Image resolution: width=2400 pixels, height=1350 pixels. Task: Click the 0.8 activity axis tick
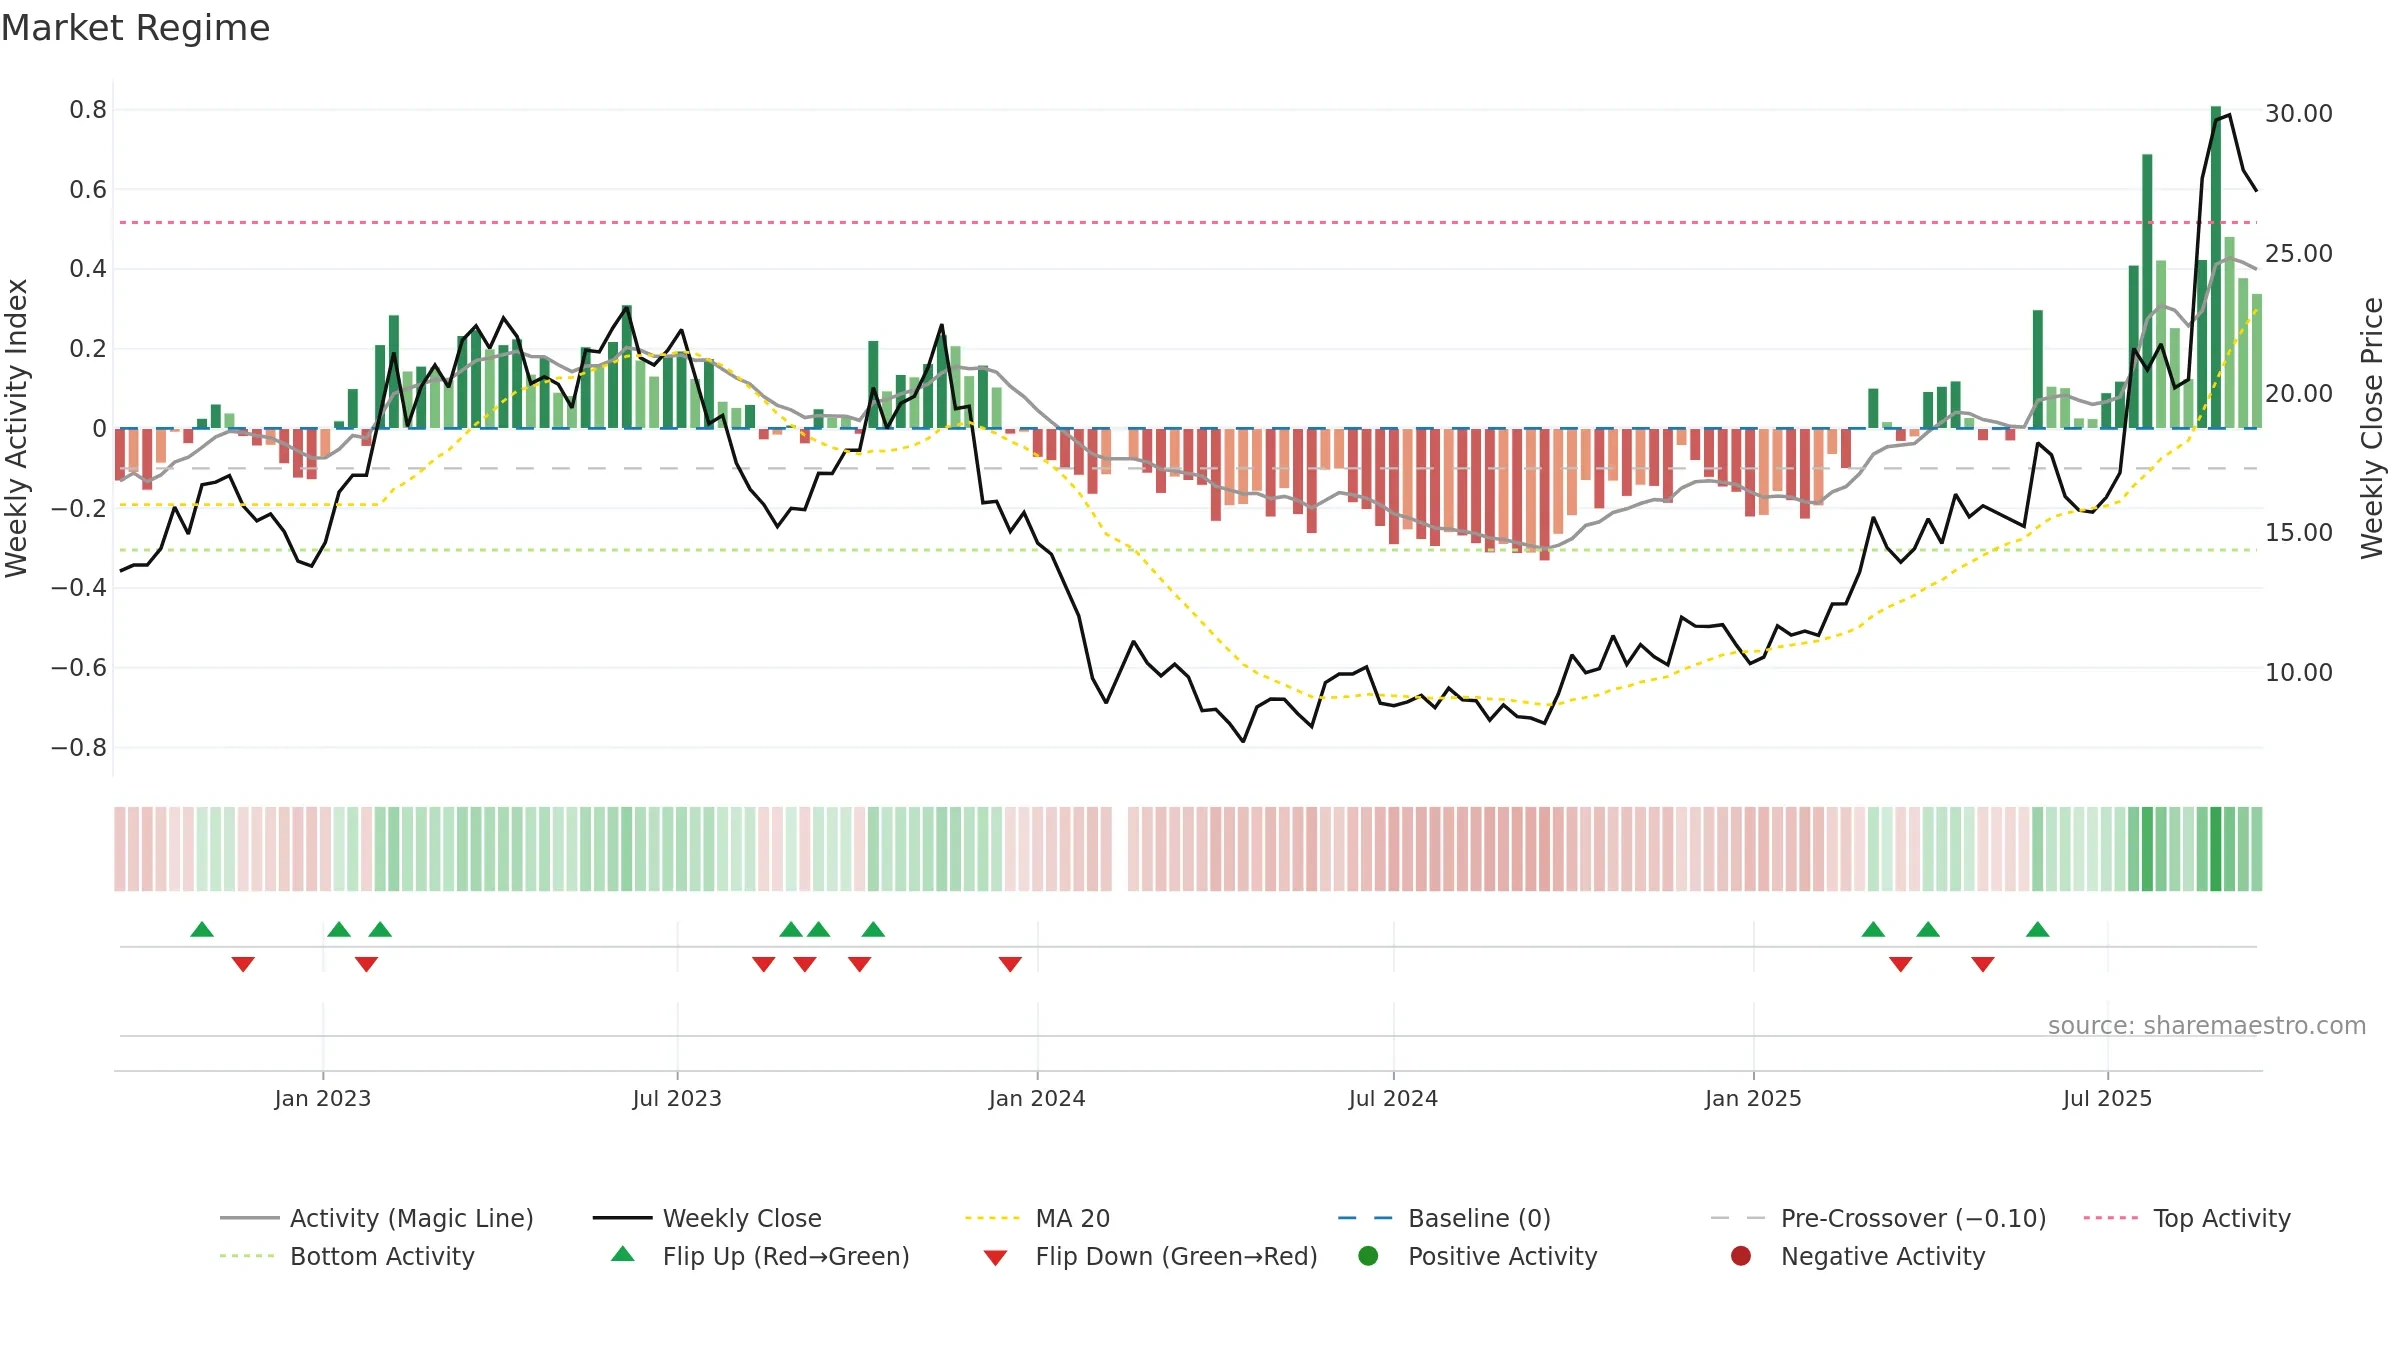pyautogui.click(x=88, y=110)
